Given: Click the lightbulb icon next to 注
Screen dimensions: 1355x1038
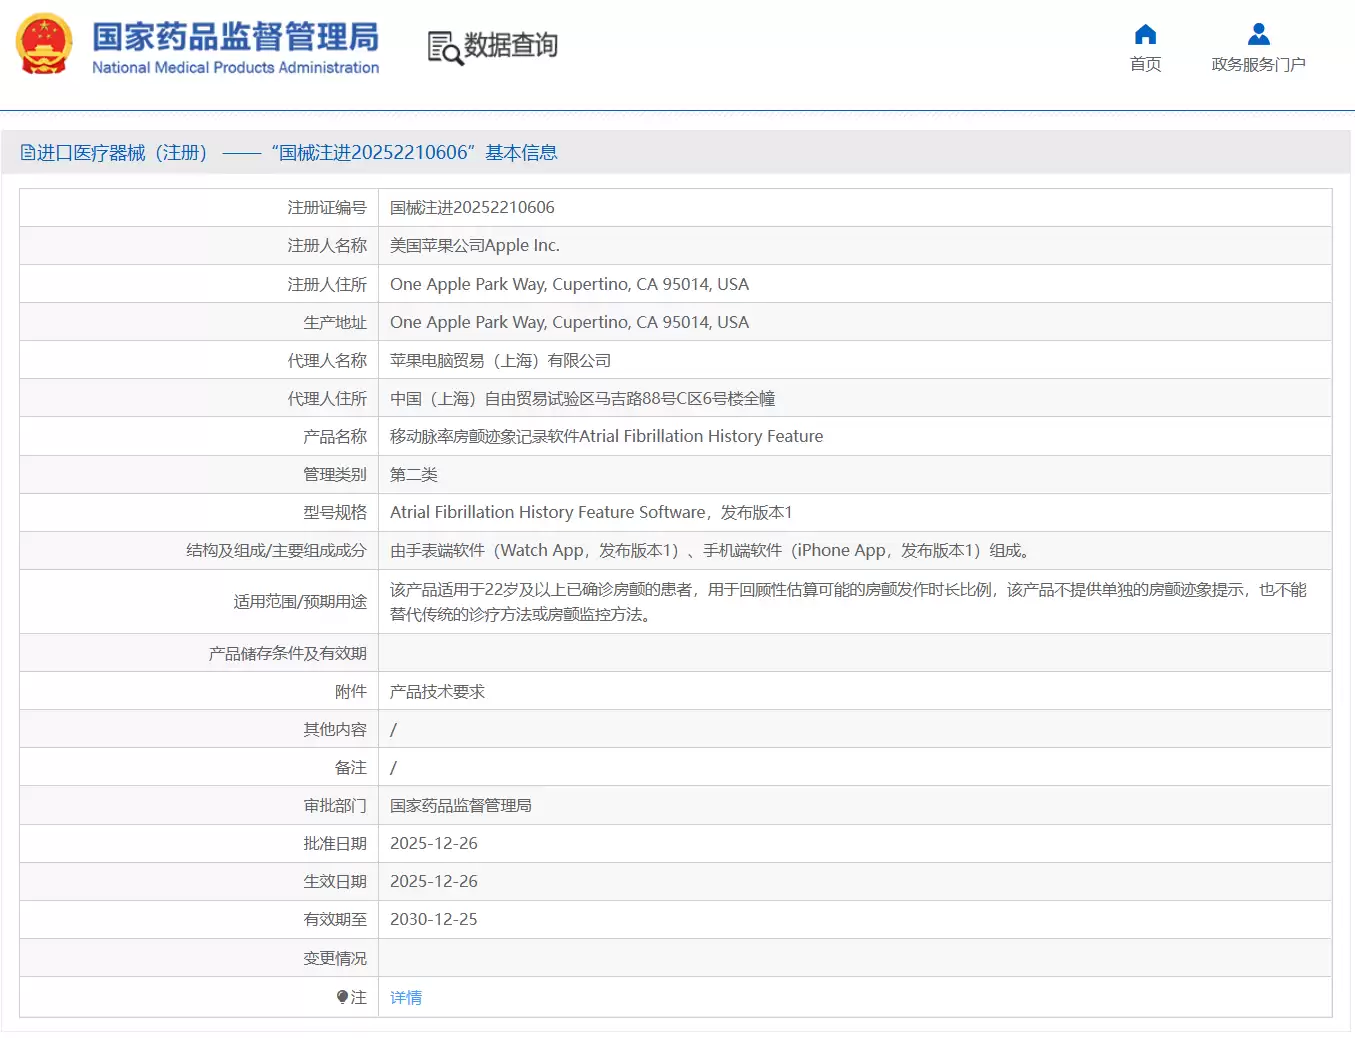Looking at the screenshot, I should 343,996.
